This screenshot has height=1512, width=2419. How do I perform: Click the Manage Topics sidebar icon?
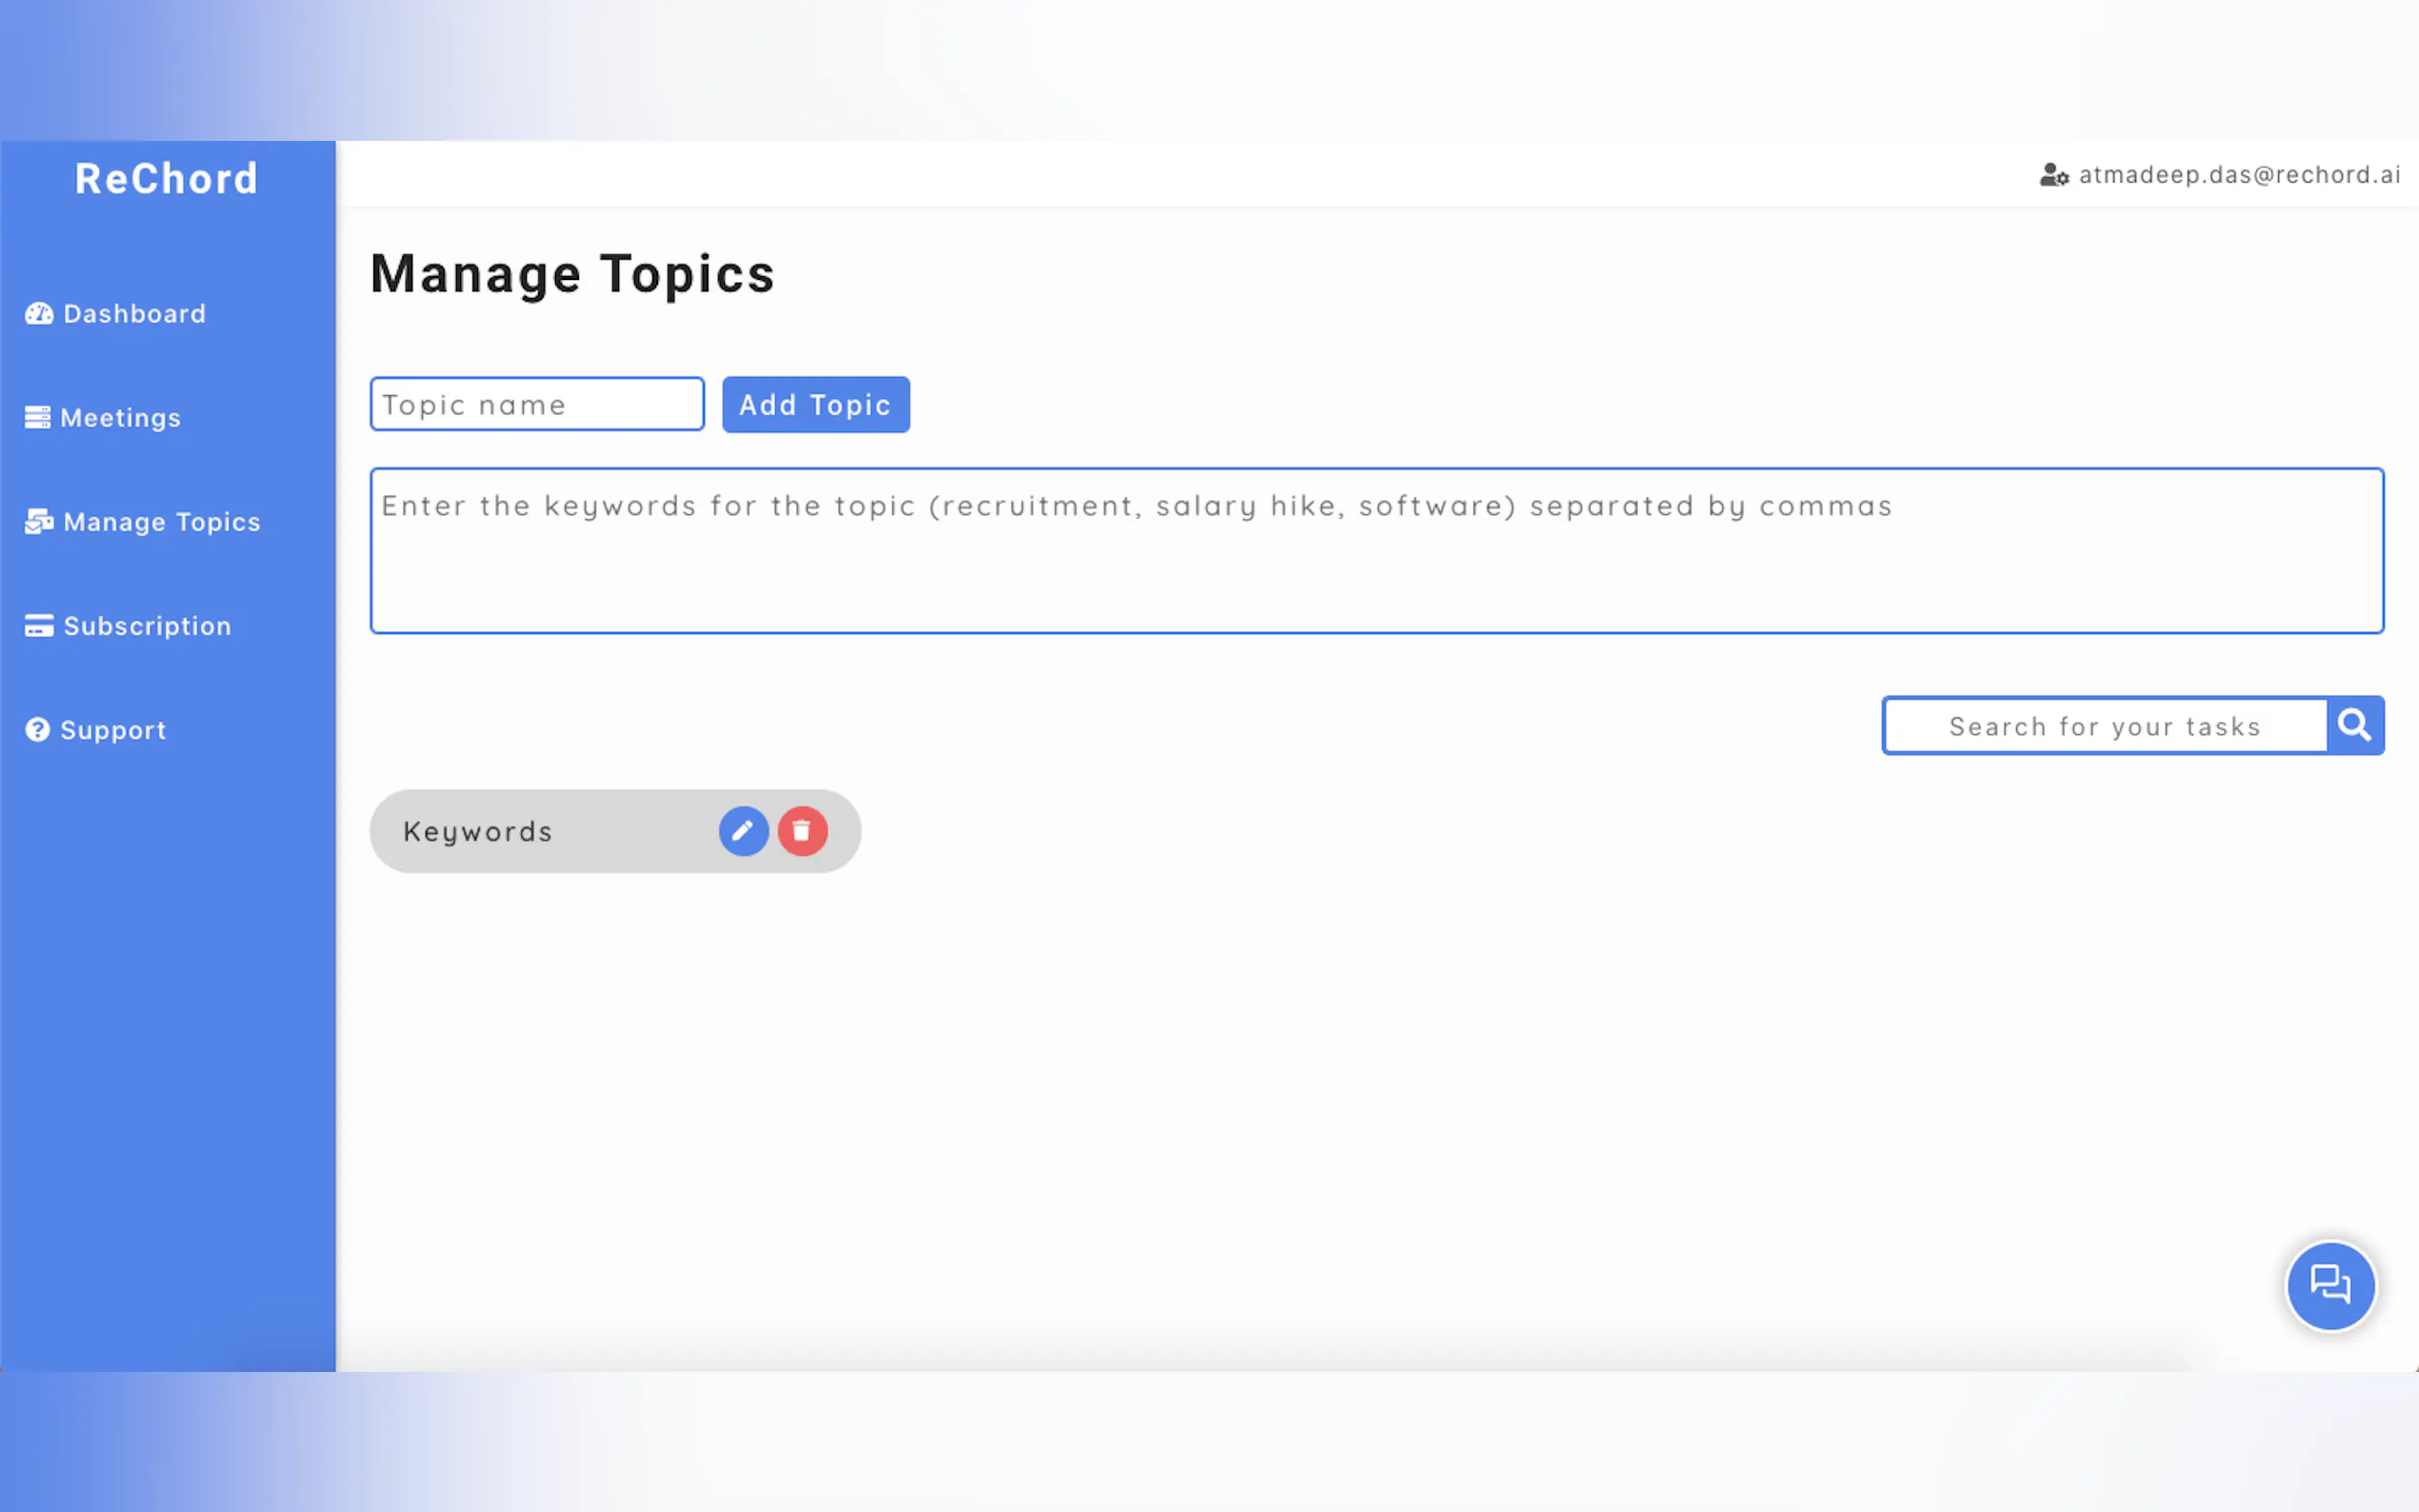39,522
